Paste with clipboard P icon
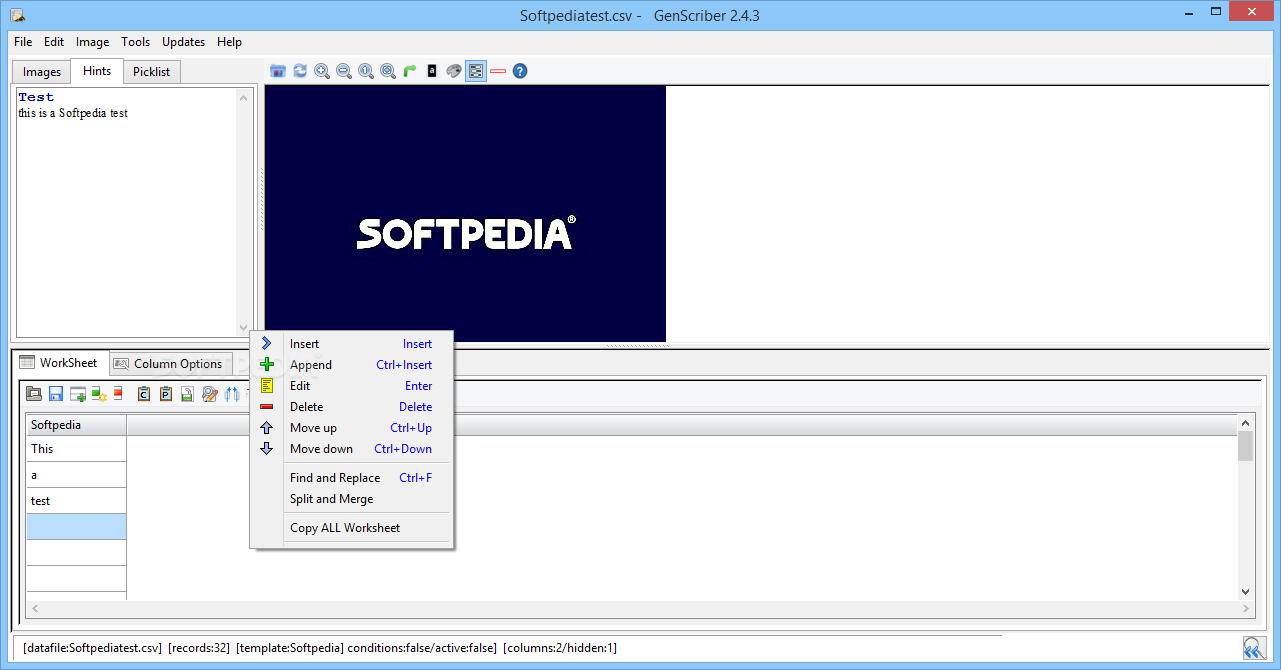 click(x=166, y=394)
